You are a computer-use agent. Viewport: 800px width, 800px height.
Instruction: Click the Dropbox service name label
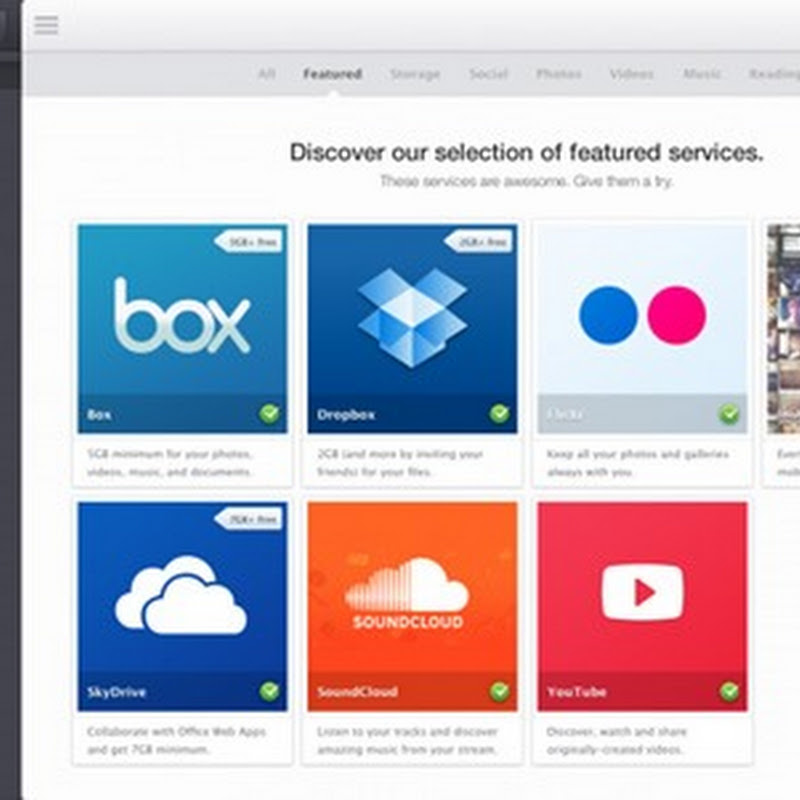[346, 415]
